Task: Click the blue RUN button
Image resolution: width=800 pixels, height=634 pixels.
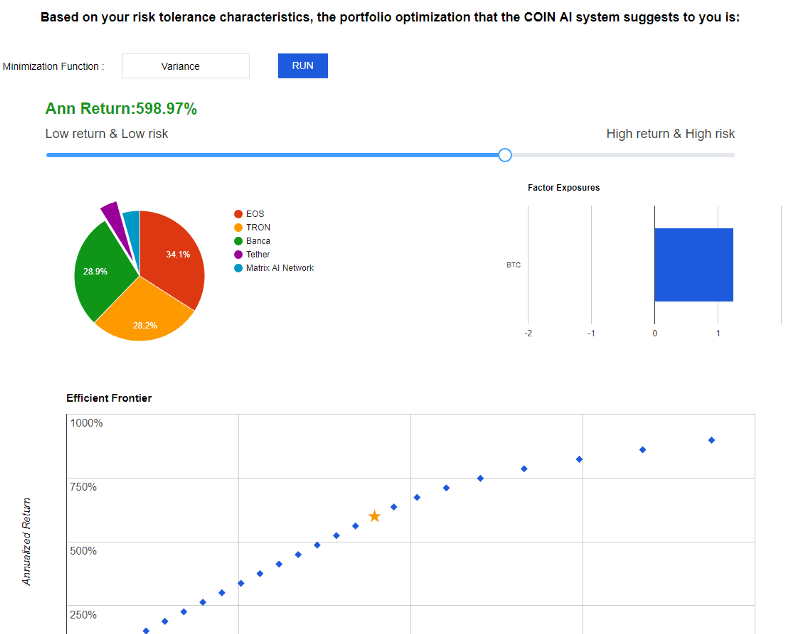Action: (302, 65)
